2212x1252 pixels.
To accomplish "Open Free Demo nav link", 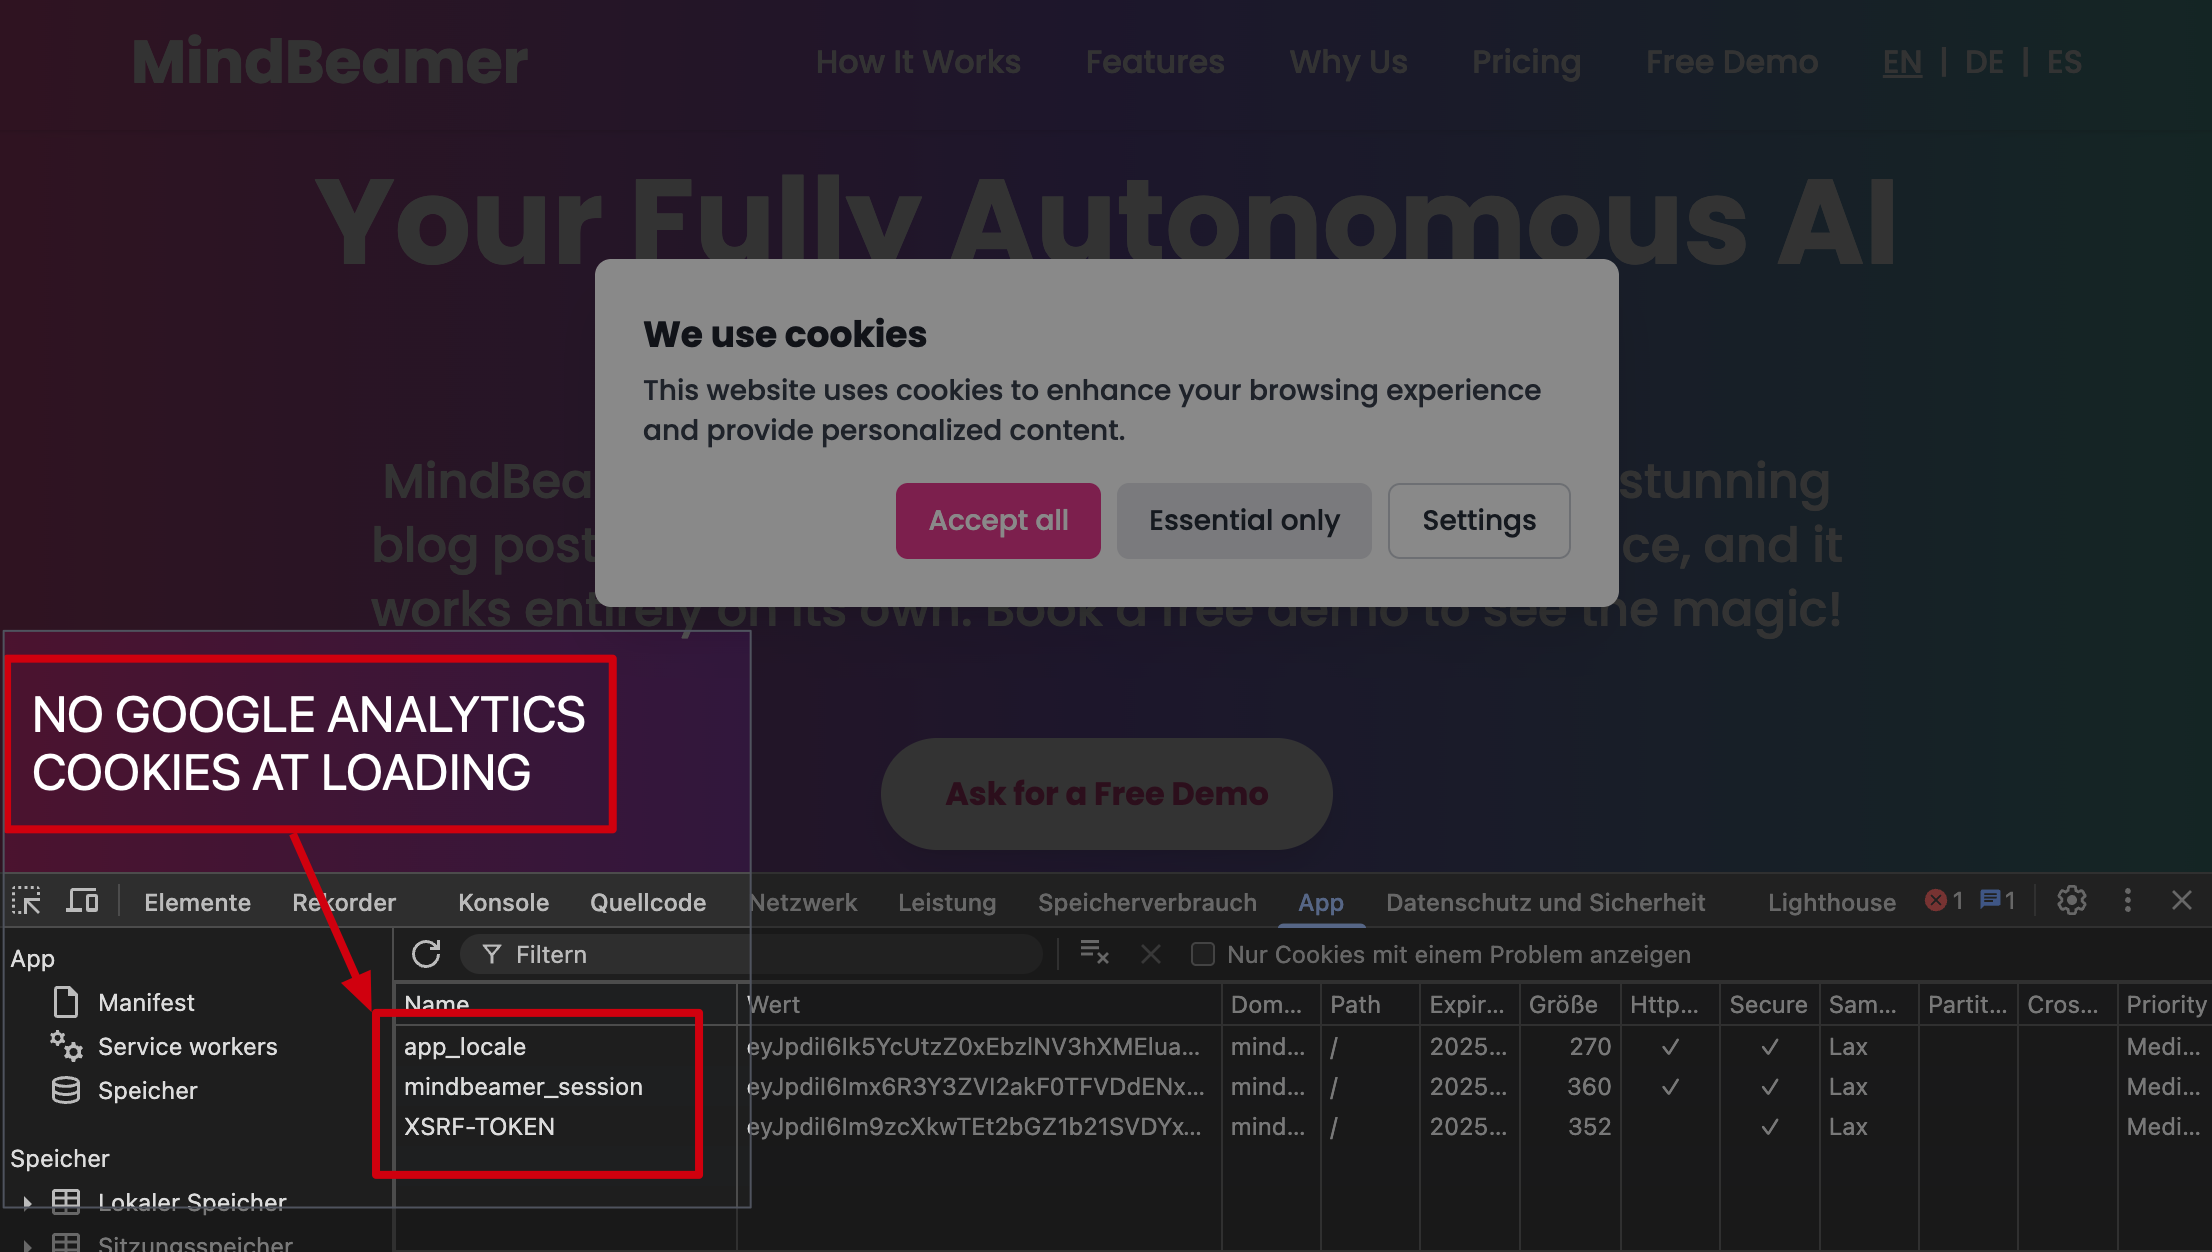I will [x=1732, y=62].
